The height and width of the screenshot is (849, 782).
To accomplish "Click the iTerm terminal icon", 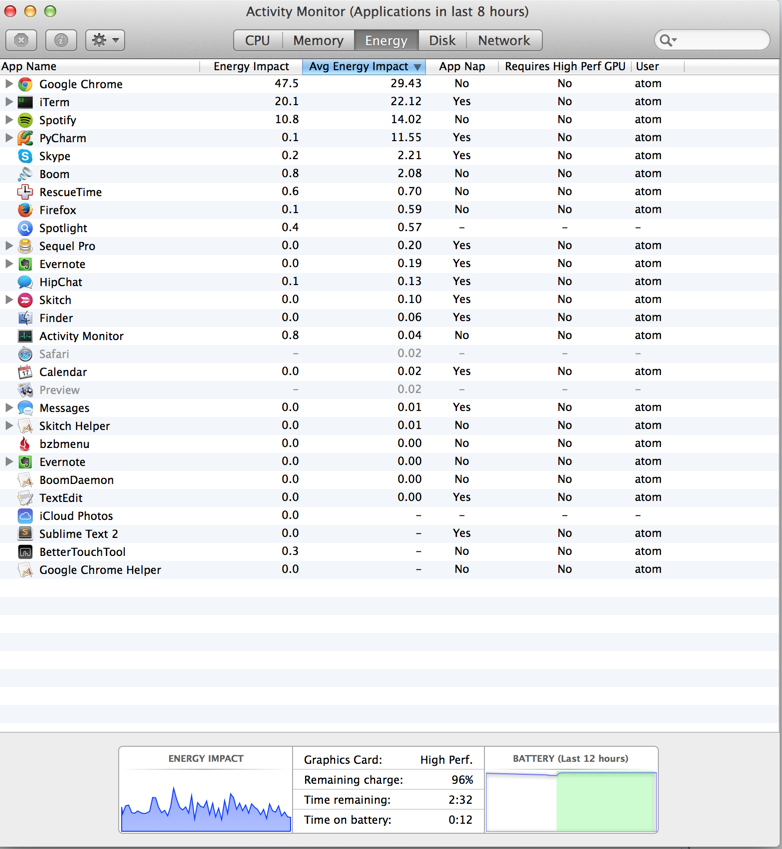I will click(x=25, y=102).
